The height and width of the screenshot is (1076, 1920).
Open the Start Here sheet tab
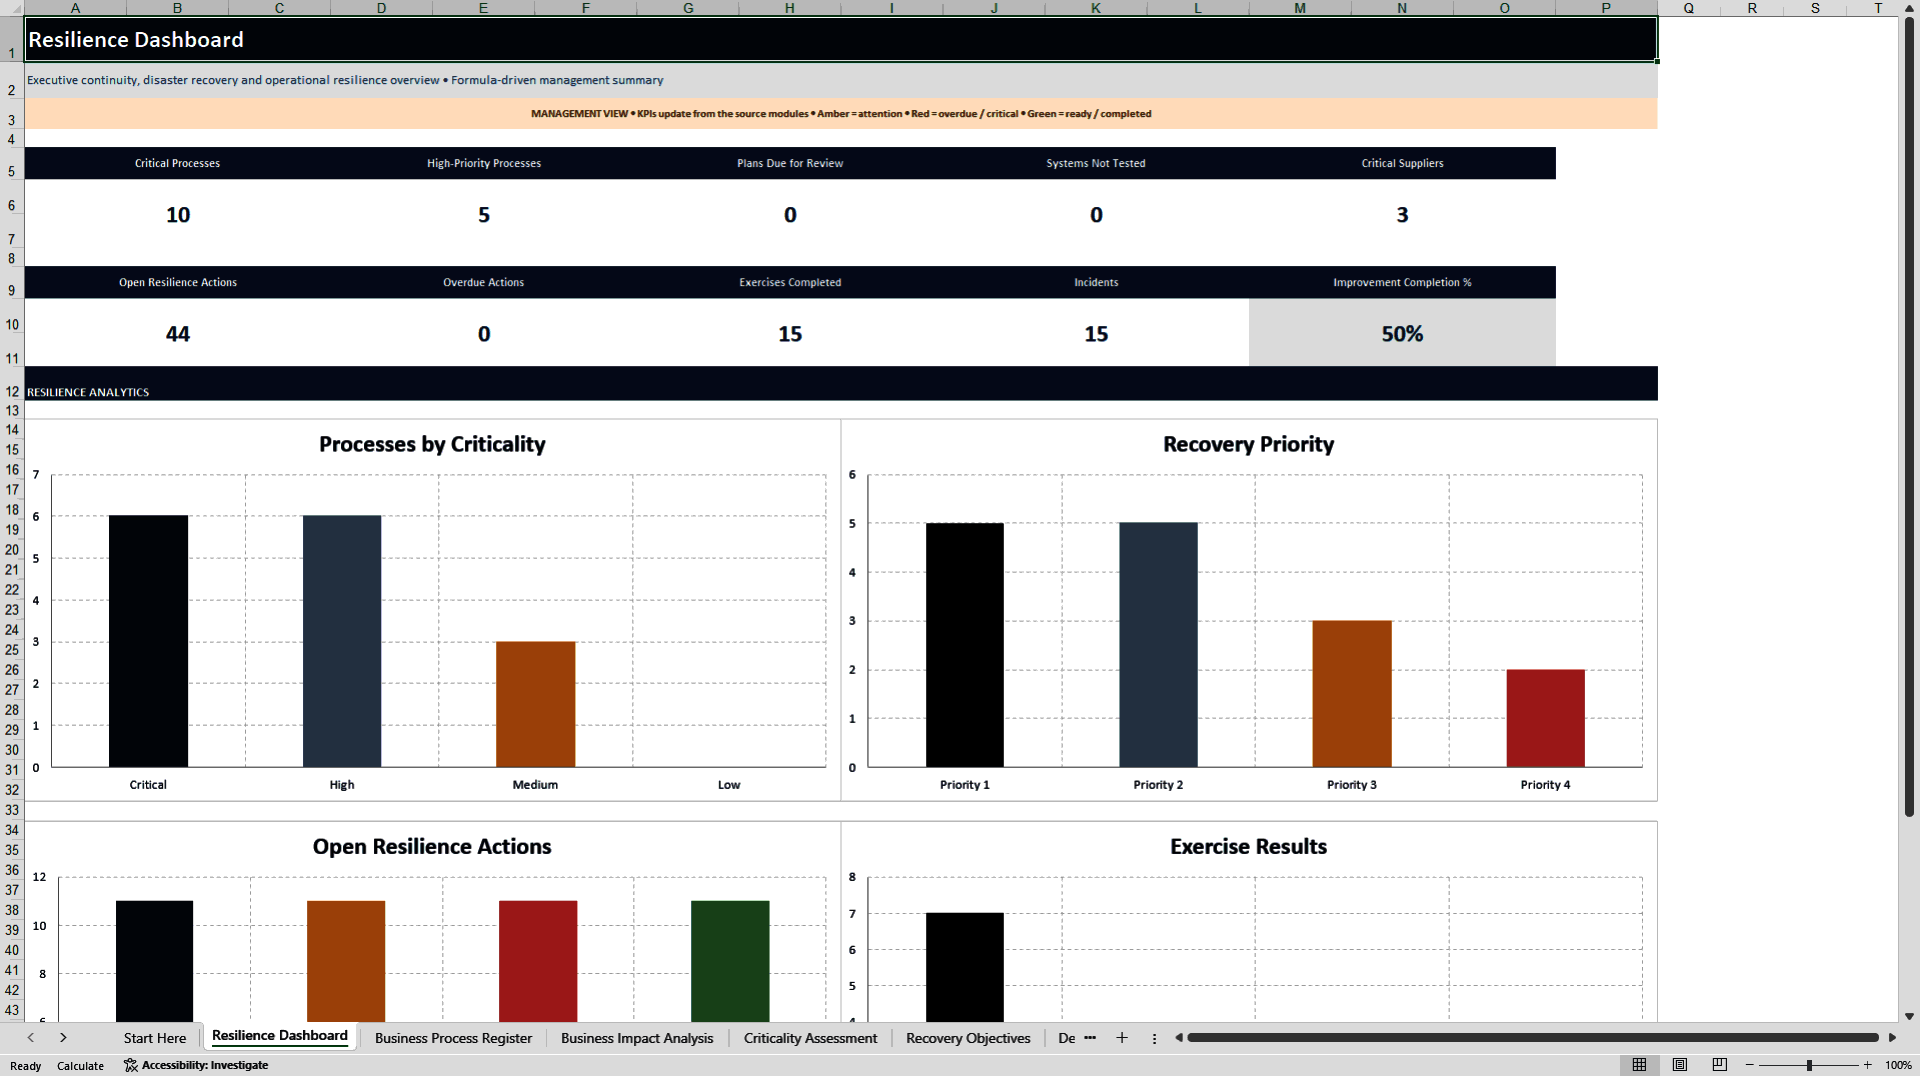pyautogui.click(x=155, y=1038)
